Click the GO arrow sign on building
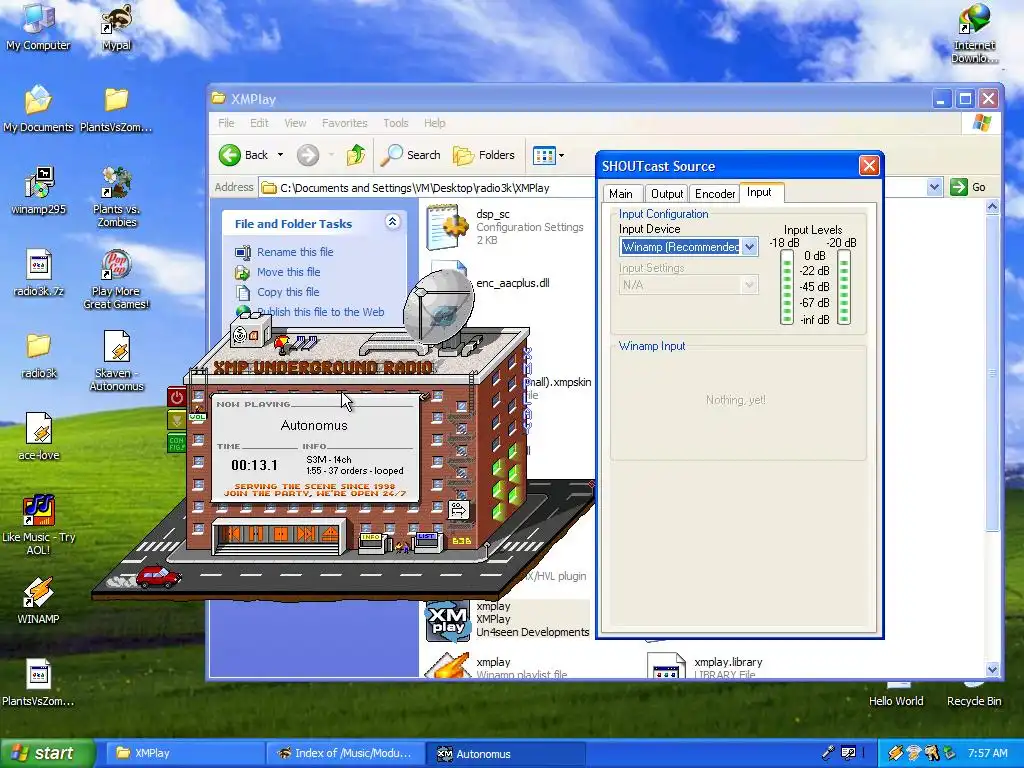This screenshot has height=768, width=1024. click(x=459, y=509)
